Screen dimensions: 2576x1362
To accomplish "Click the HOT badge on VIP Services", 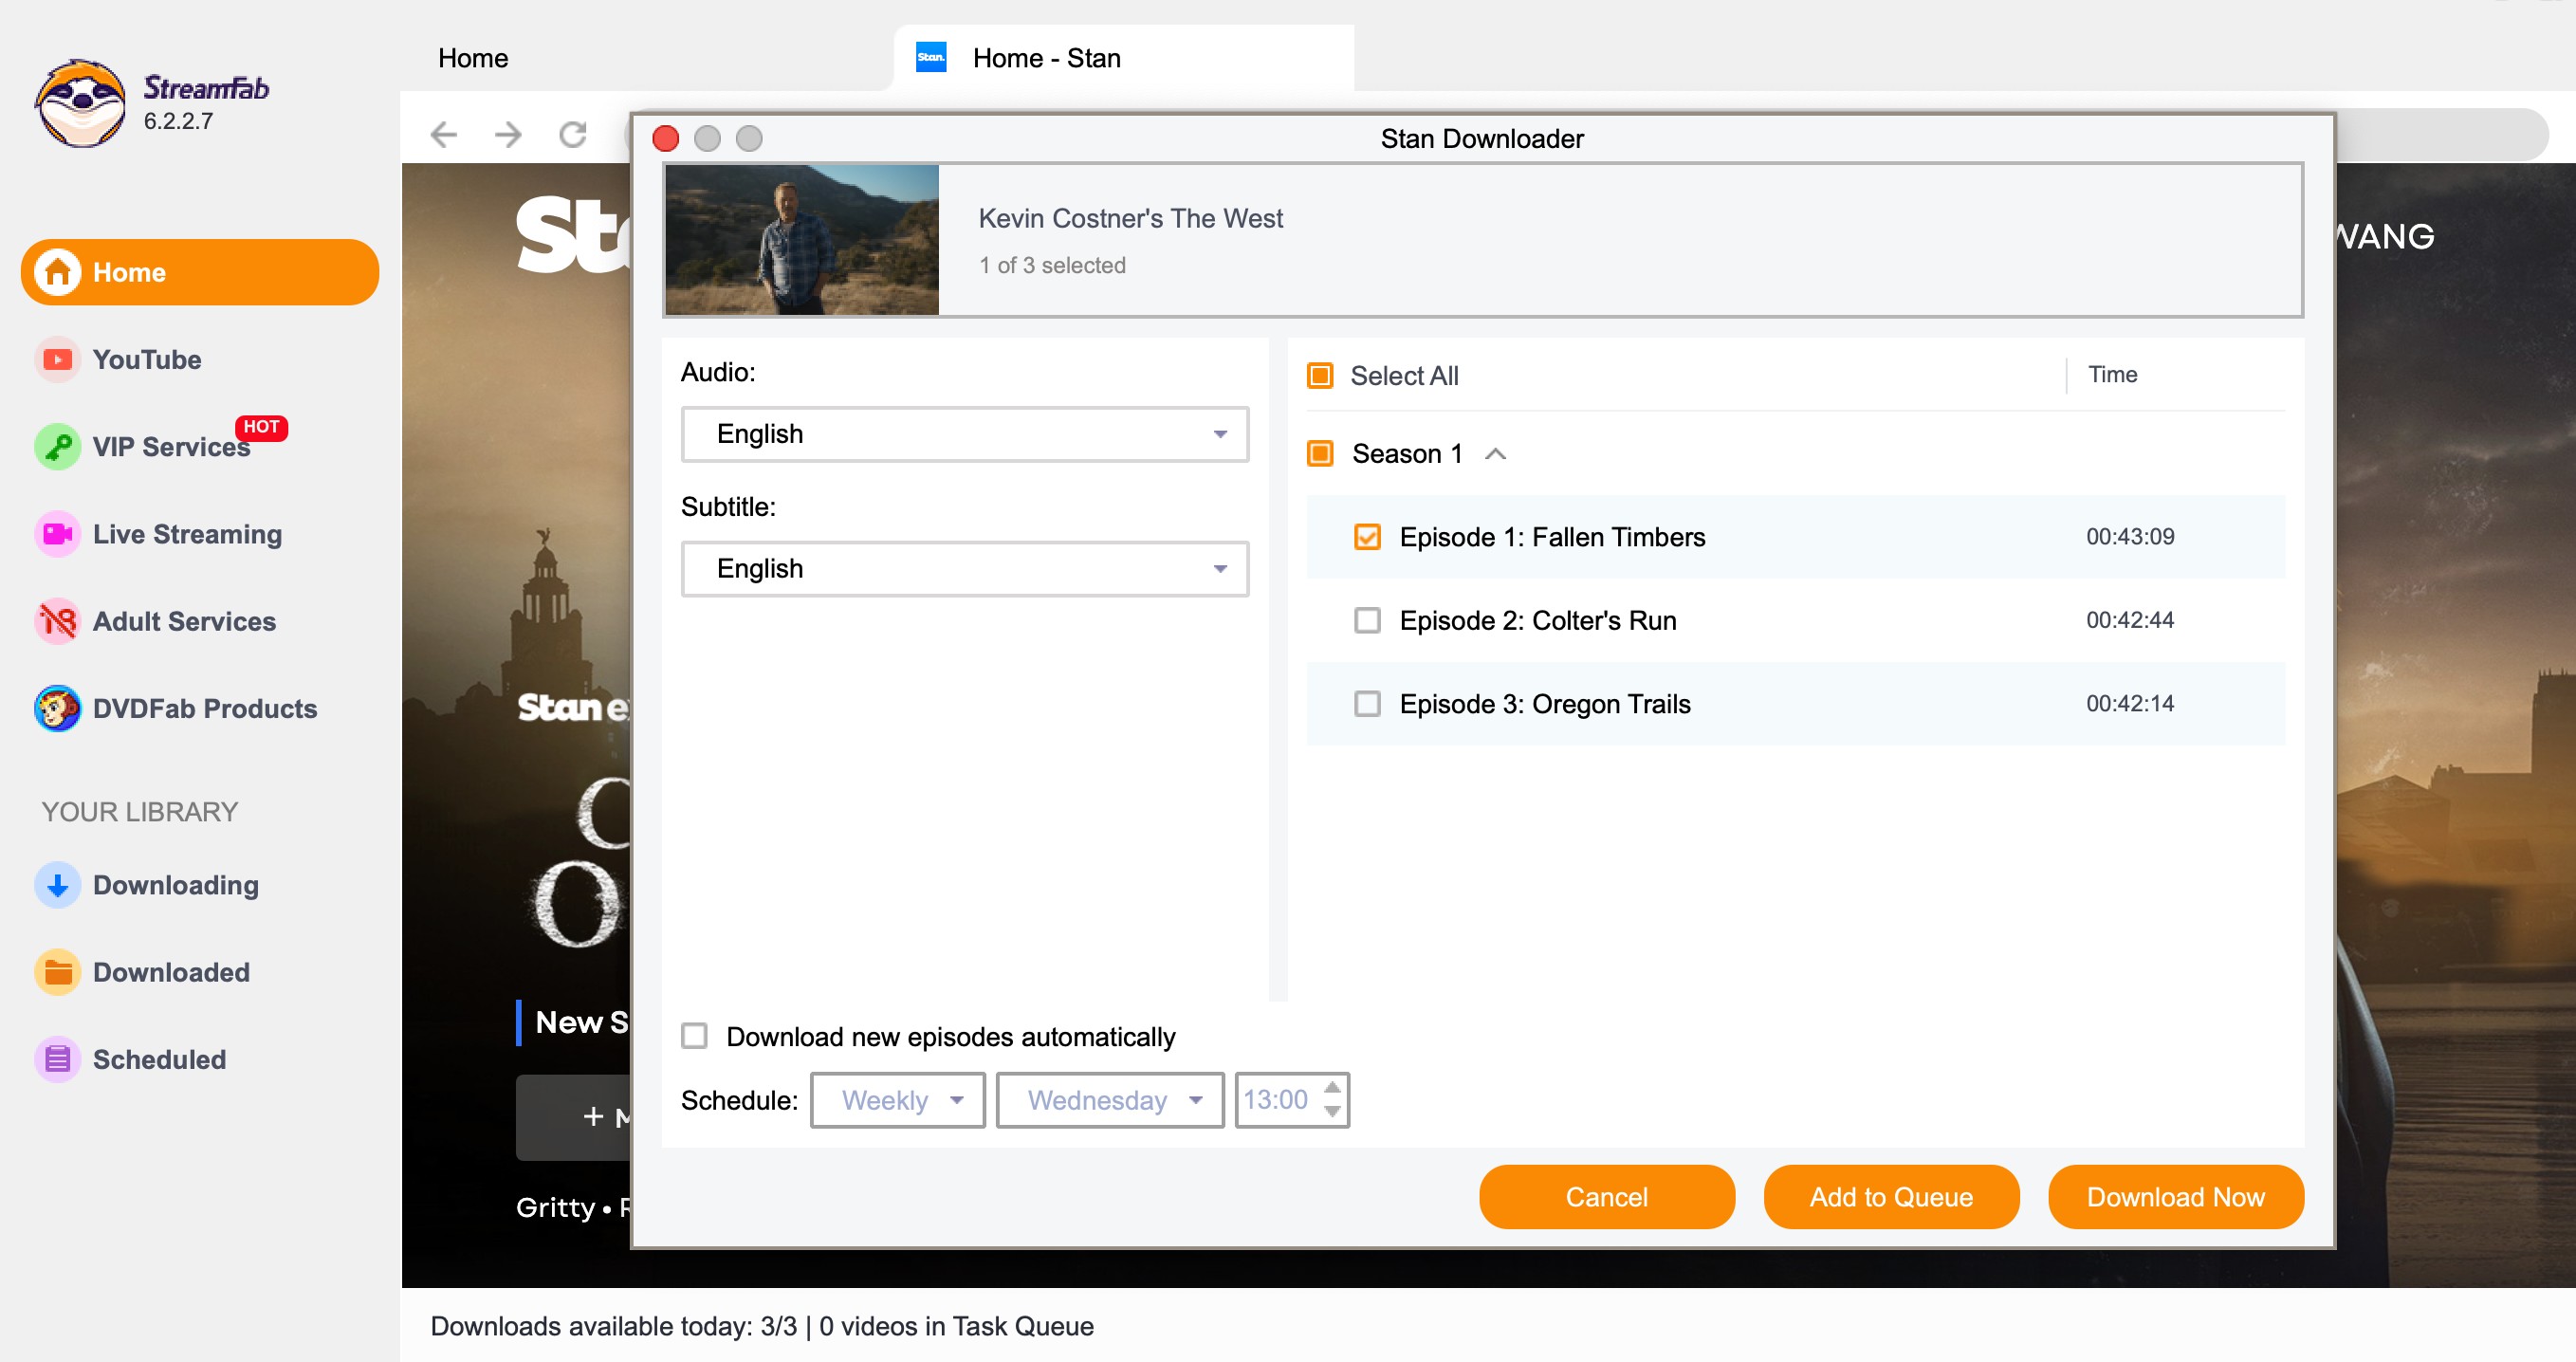I will tap(261, 427).
